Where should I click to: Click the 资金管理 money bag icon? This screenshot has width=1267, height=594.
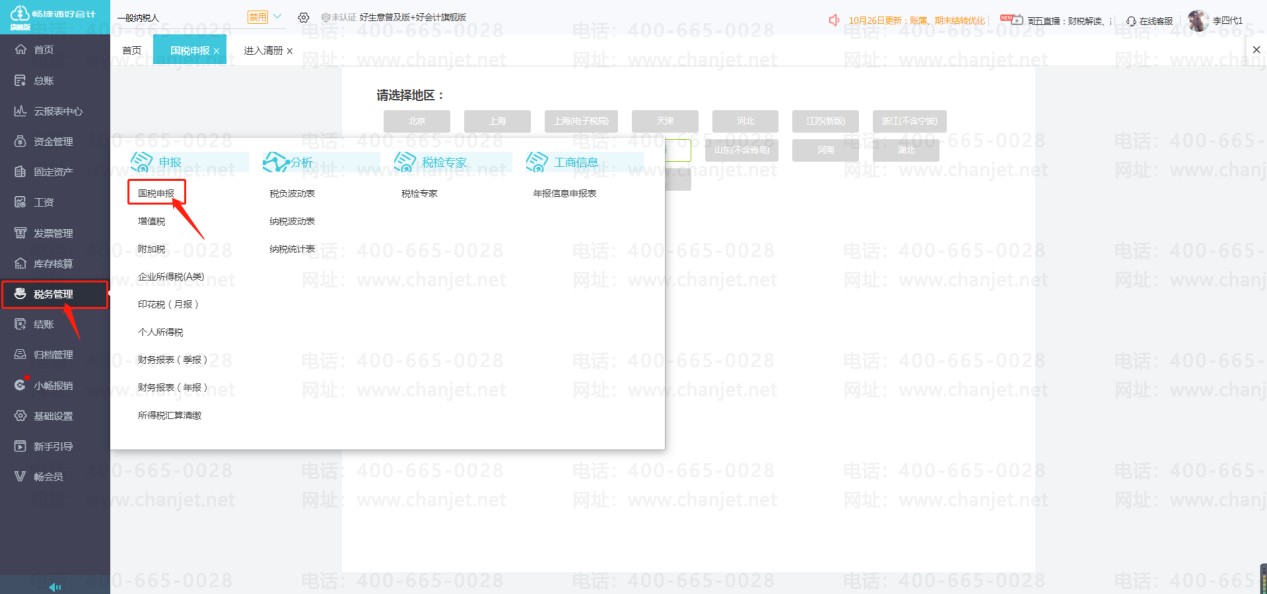pos(19,141)
